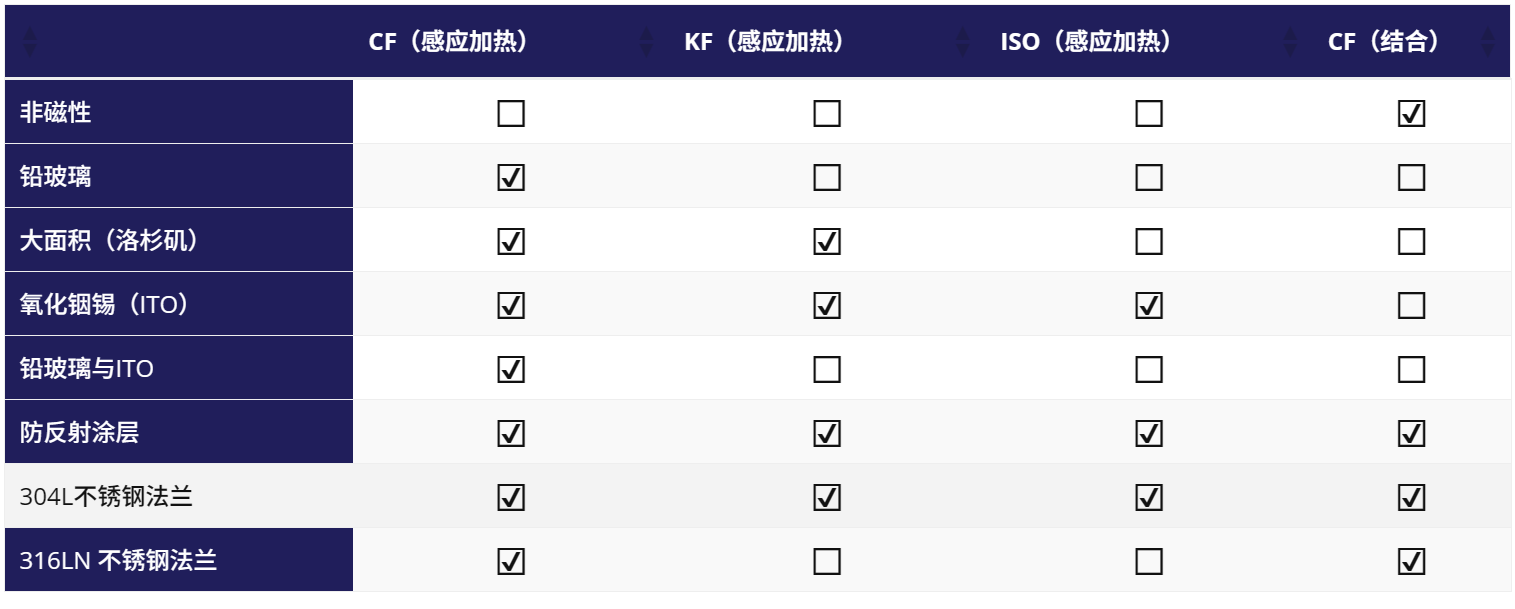This screenshot has width=1515, height=609.
Task: Toggle 非磁性 checkbox under CF（结合）
Action: [x=1411, y=114]
